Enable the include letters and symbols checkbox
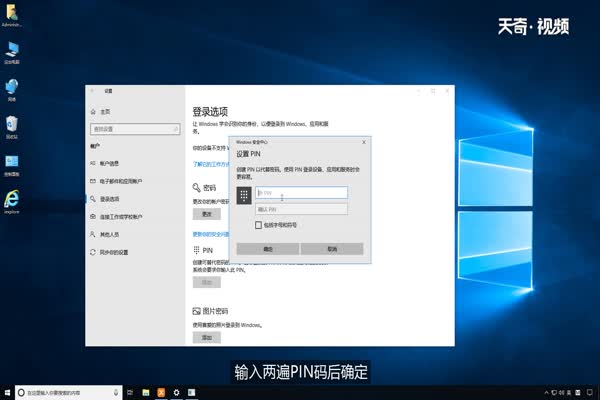600x400 pixels. pyautogui.click(x=259, y=225)
